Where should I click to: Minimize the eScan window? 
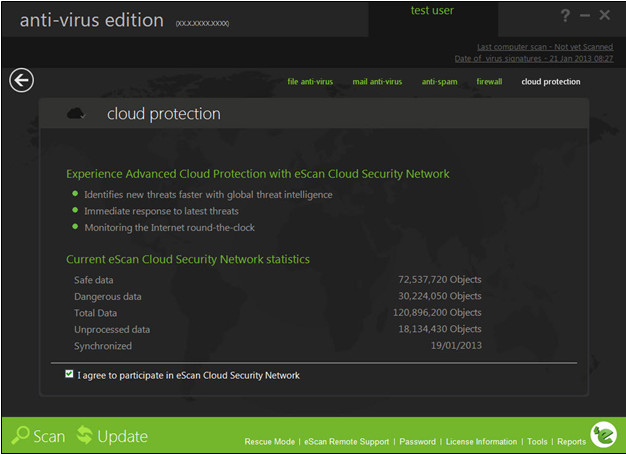(x=585, y=16)
